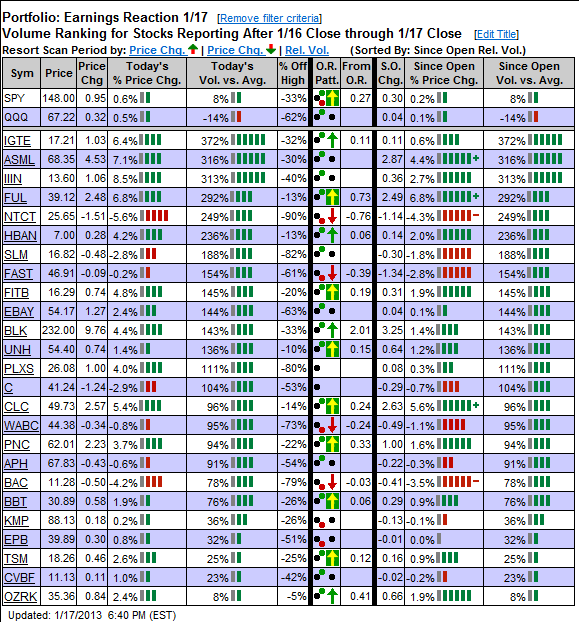Screen dimensions: 579x622
Task: Open the TSM symbol link
Action: point(16,559)
